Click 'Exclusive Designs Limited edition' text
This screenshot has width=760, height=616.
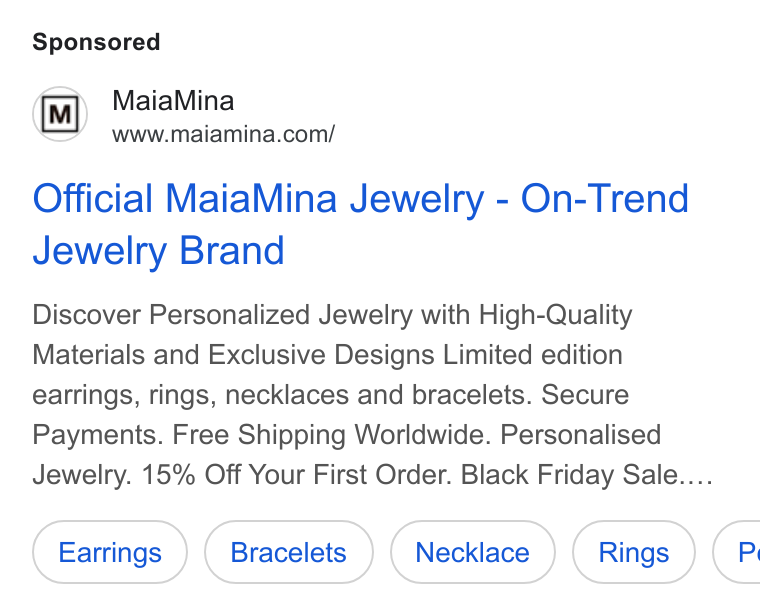coord(415,355)
